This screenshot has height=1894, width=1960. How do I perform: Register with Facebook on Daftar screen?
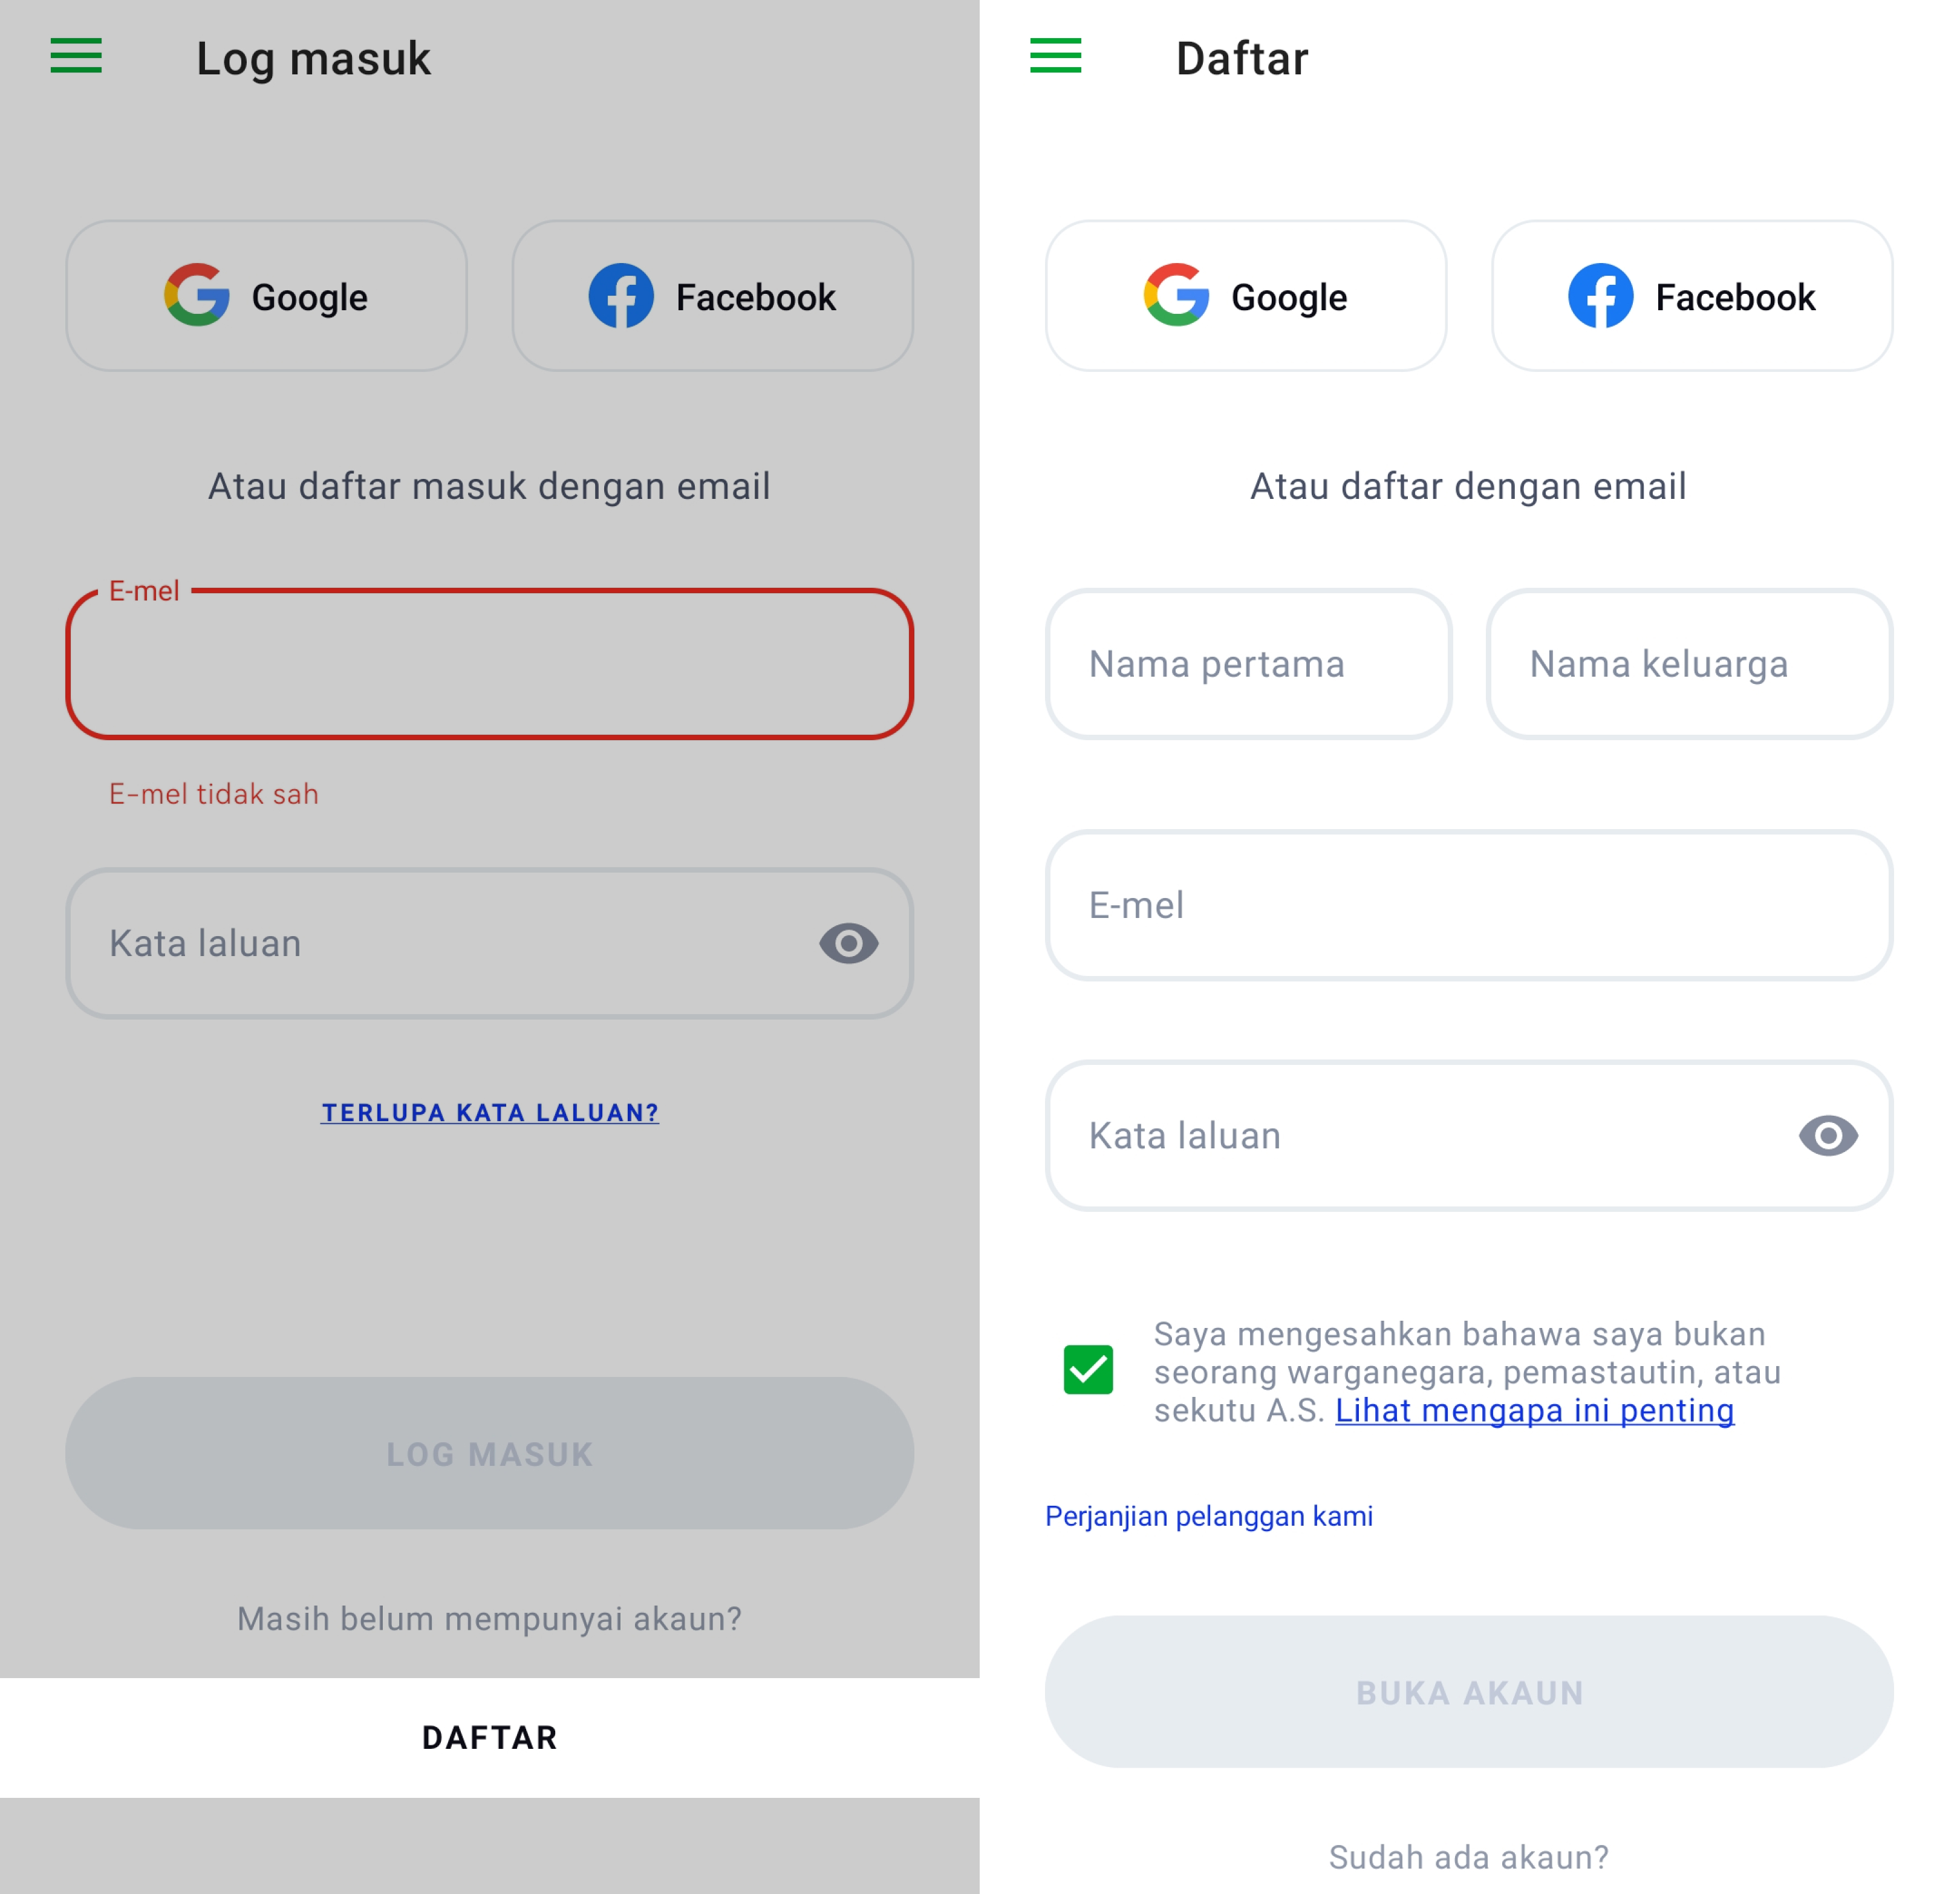[x=1692, y=296]
